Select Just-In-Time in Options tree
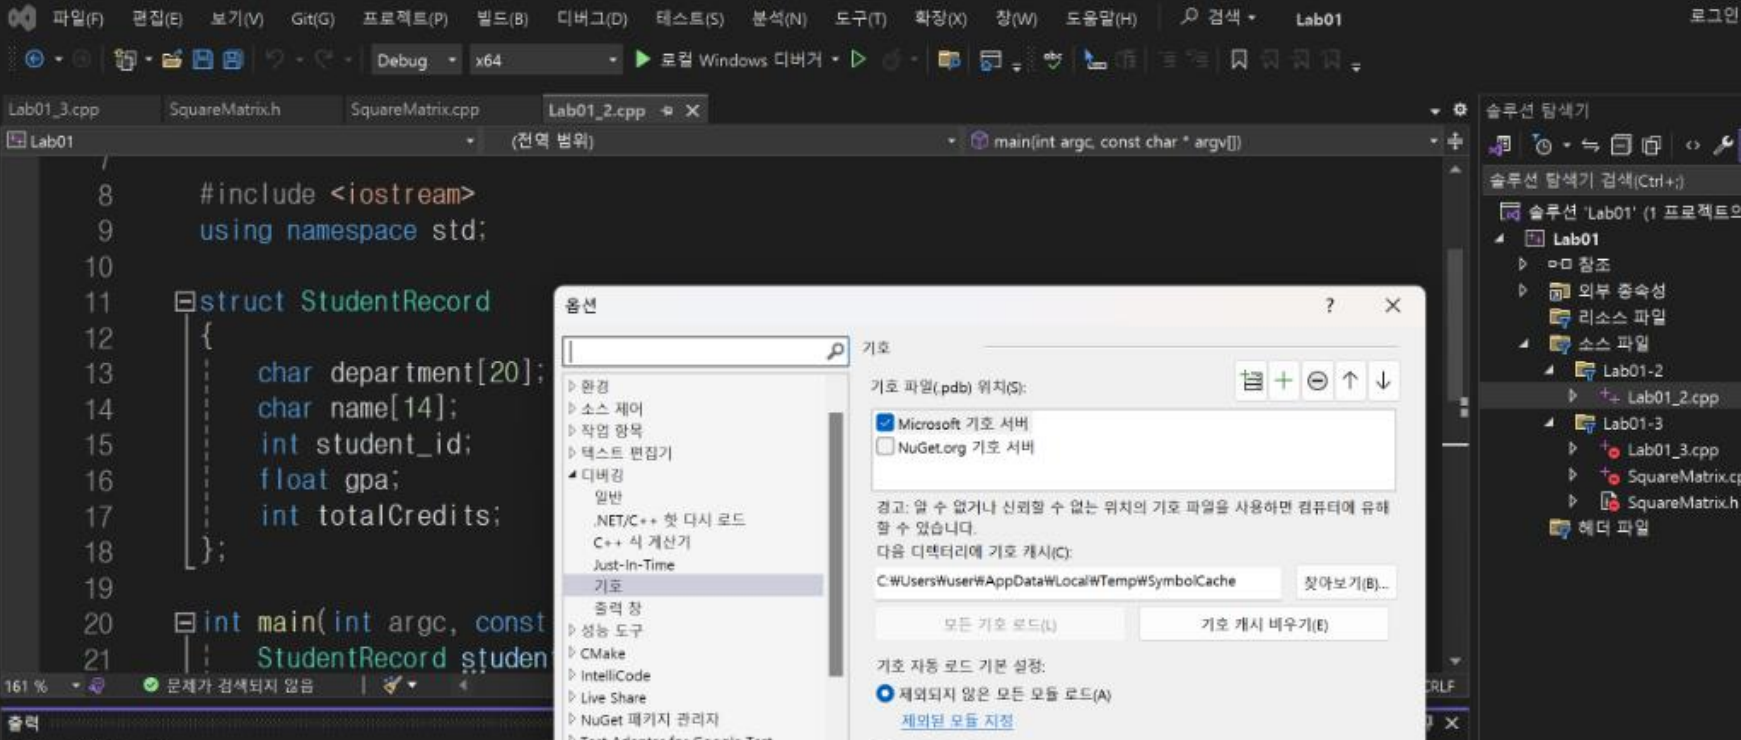Image resolution: width=1741 pixels, height=740 pixels. (634, 565)
